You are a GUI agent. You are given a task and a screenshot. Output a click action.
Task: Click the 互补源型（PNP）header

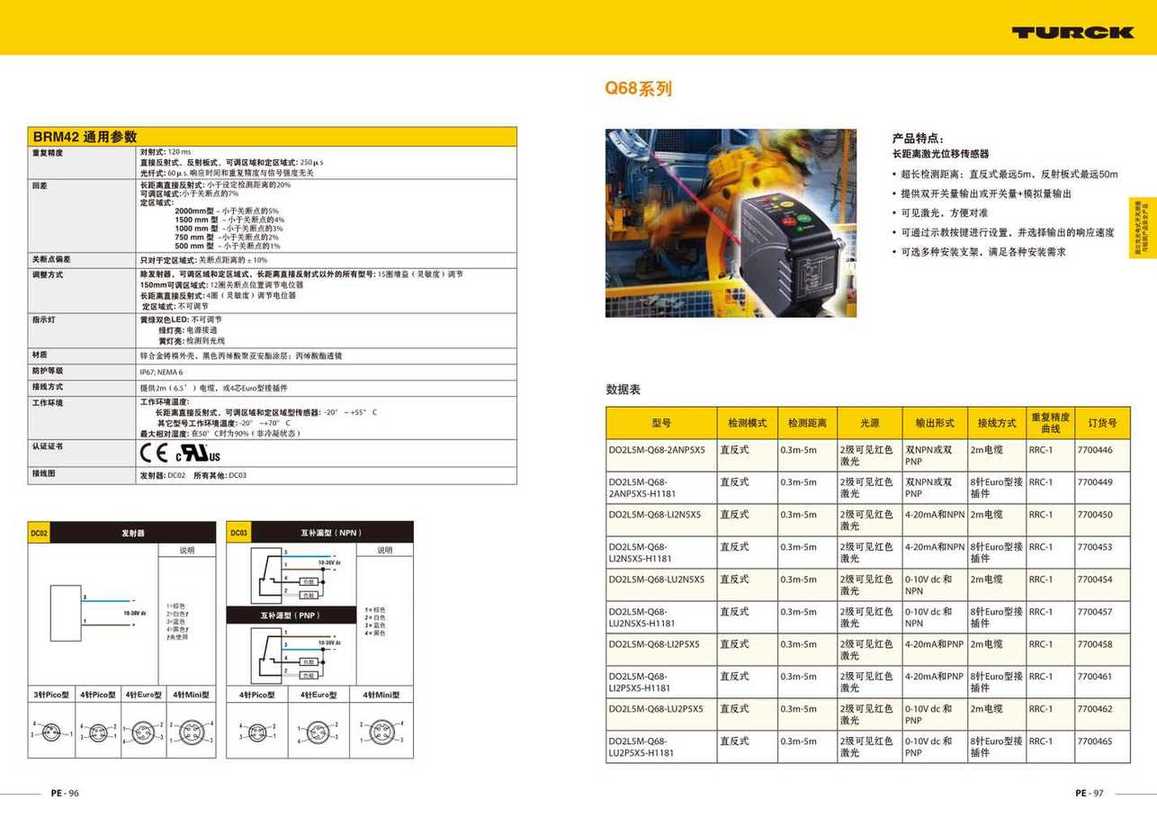click(290, 615)
